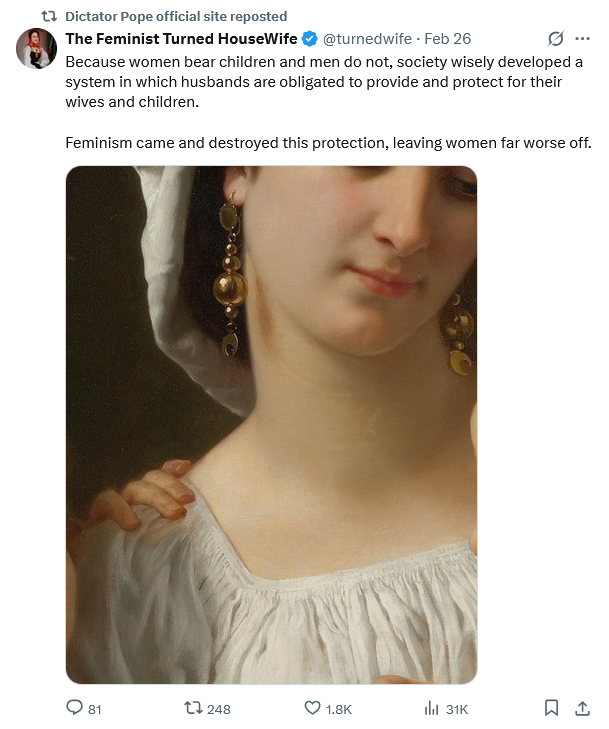Repost this tweet using the arrows icon

coord(193,708)
